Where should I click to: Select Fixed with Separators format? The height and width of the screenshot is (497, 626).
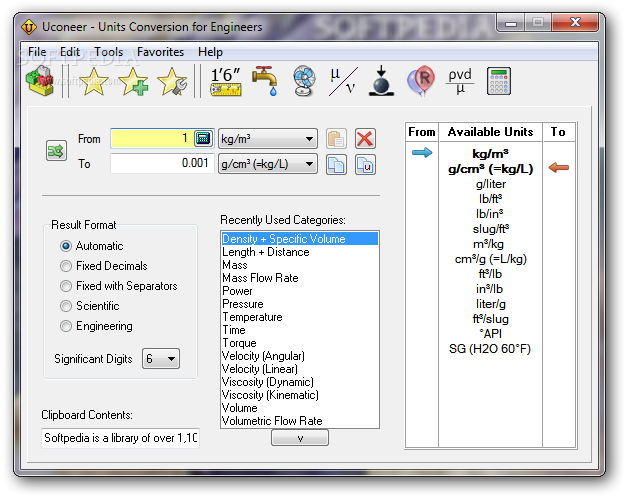pyautogui.click(x=119, y=286)
